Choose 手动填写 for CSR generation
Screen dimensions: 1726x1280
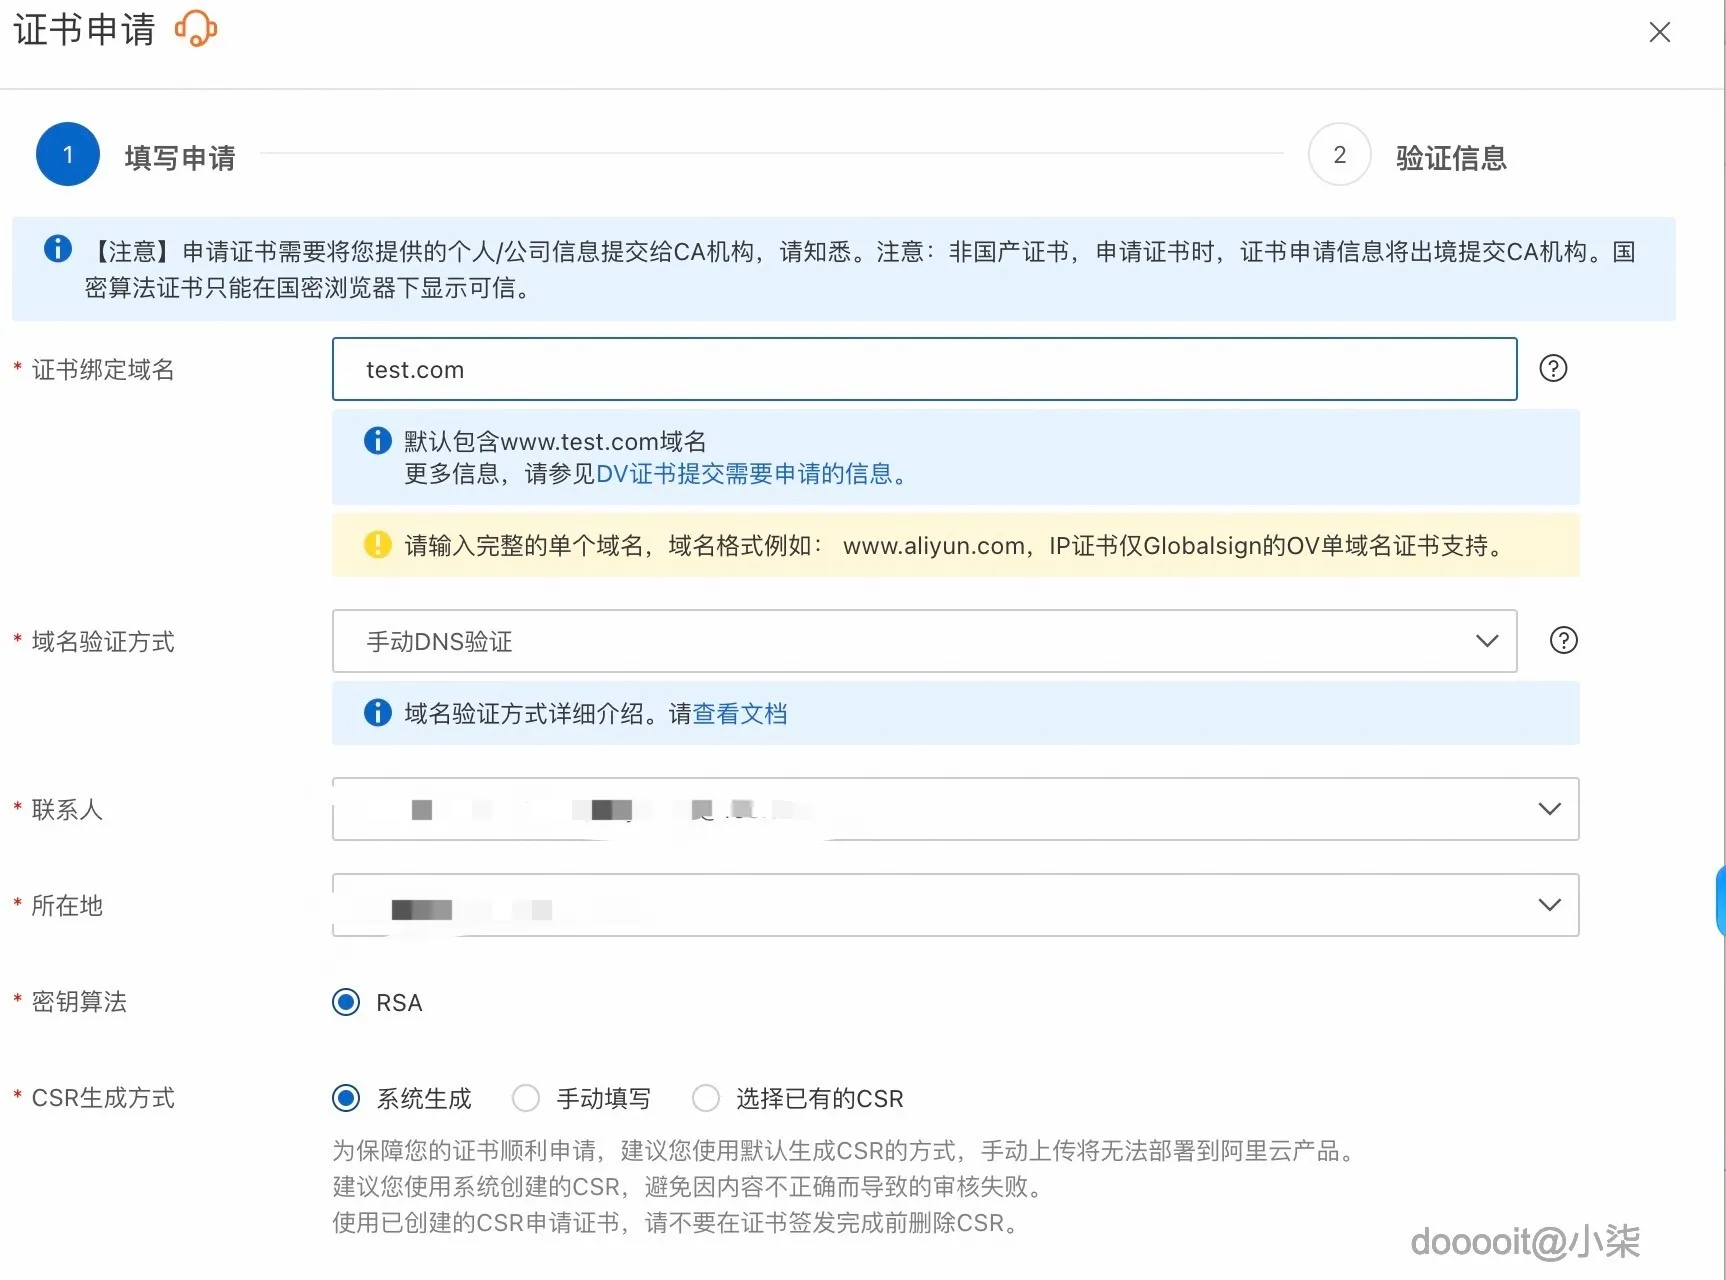tap(525, 1097)
